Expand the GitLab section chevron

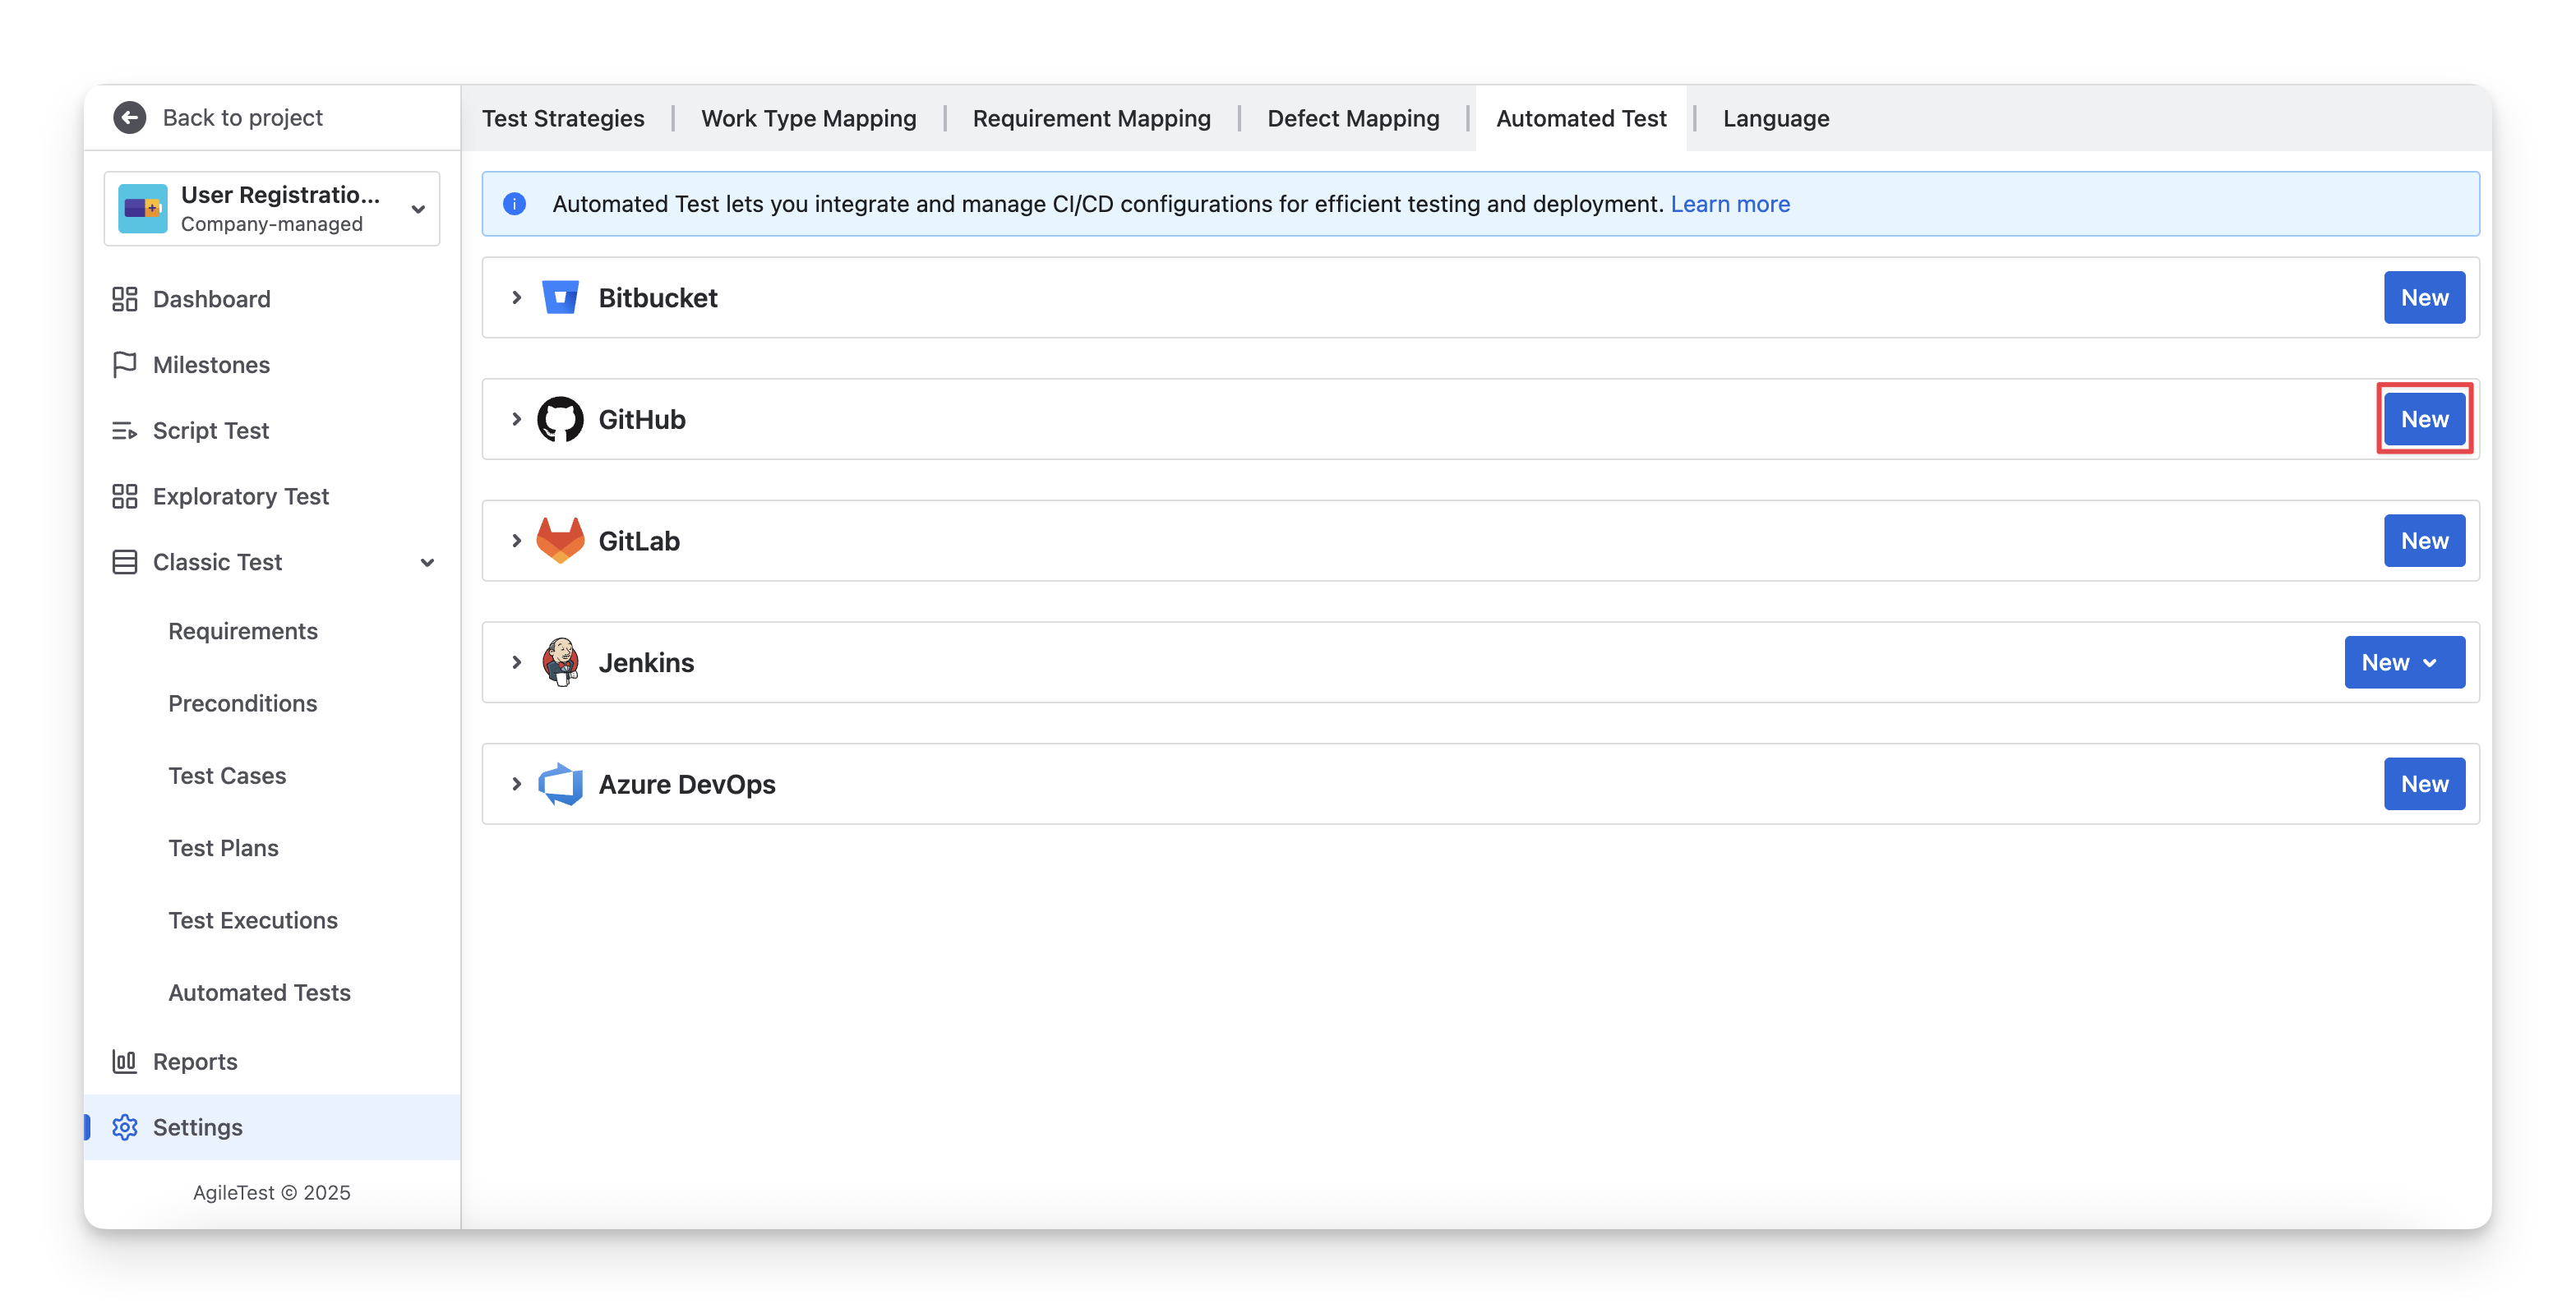[516, 541]
